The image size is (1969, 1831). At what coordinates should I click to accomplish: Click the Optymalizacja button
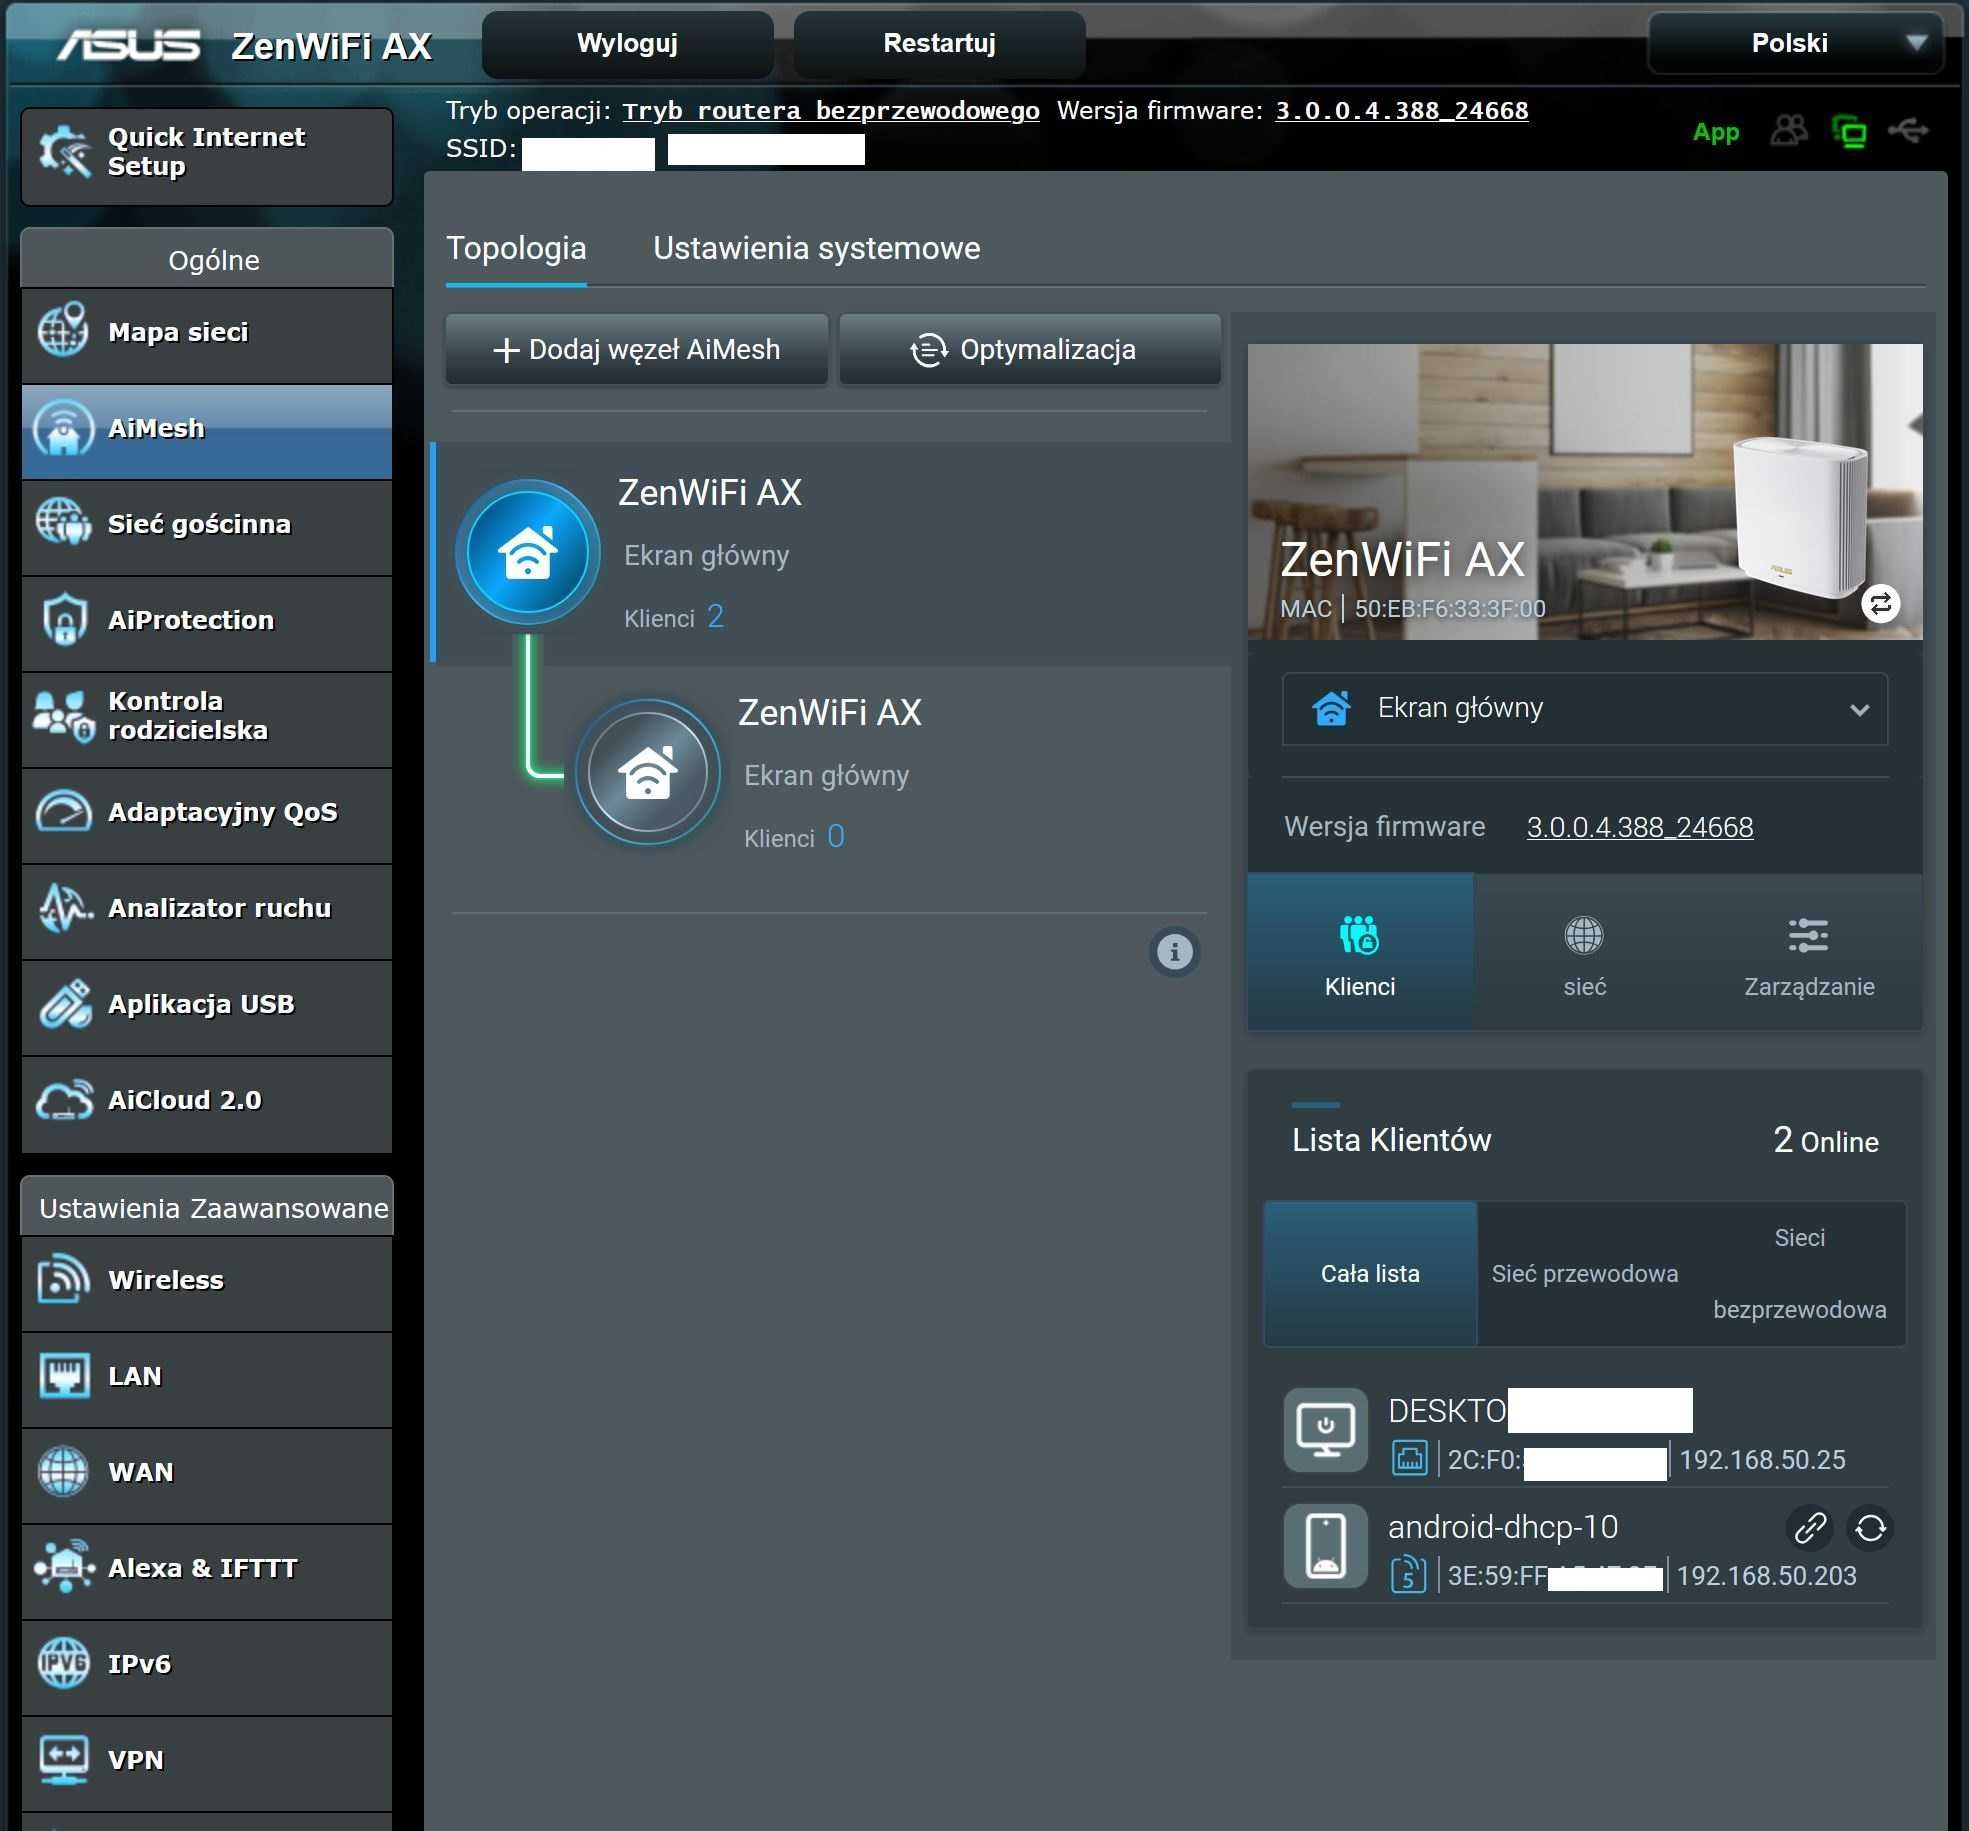[x=1030, y=350]
